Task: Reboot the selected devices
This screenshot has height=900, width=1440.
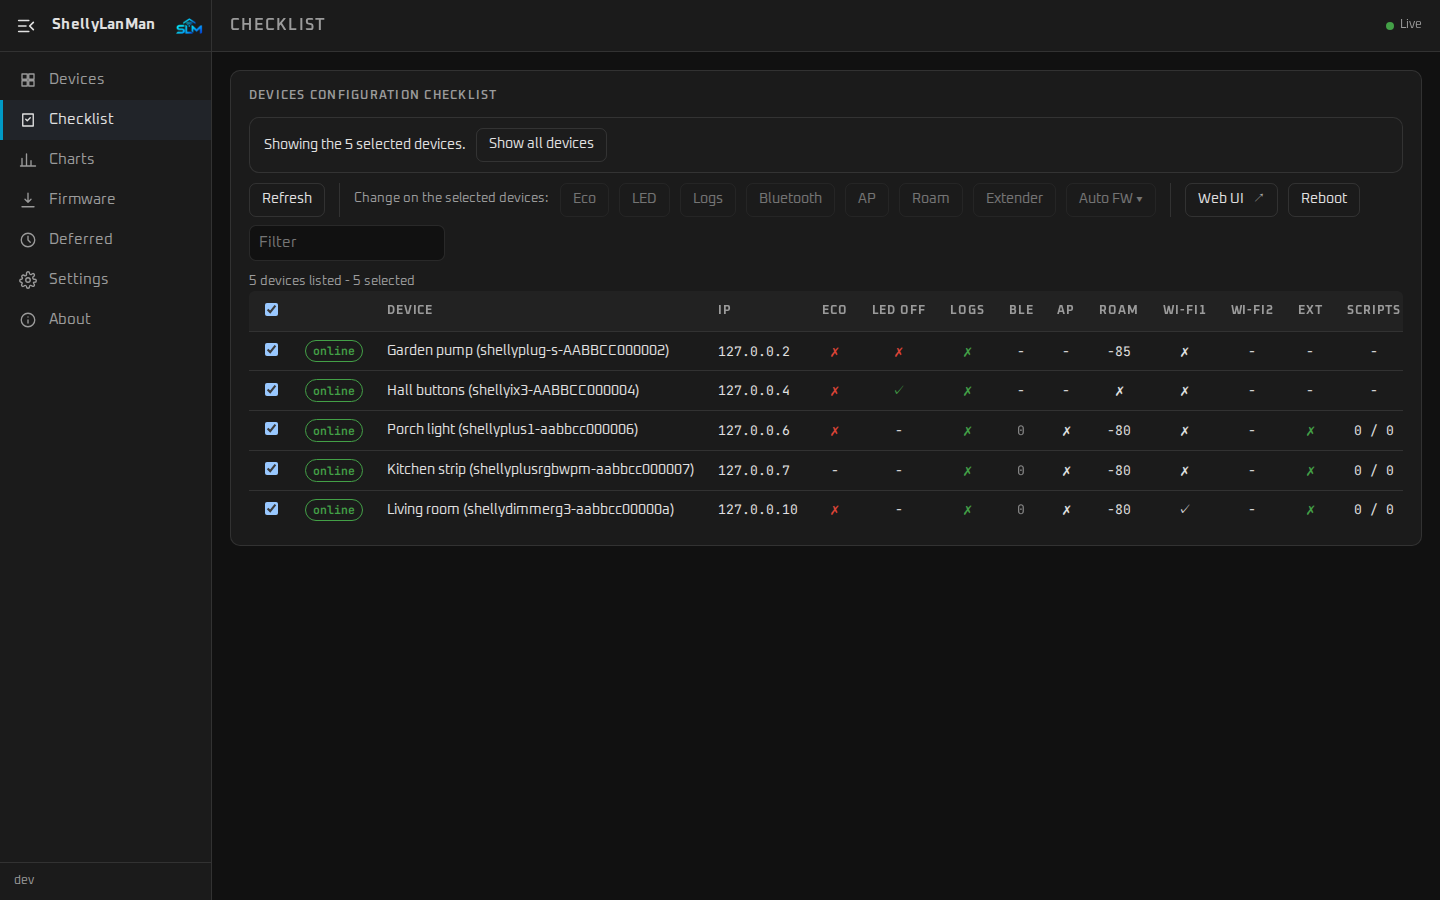Action: click(x=1324, y=199)
